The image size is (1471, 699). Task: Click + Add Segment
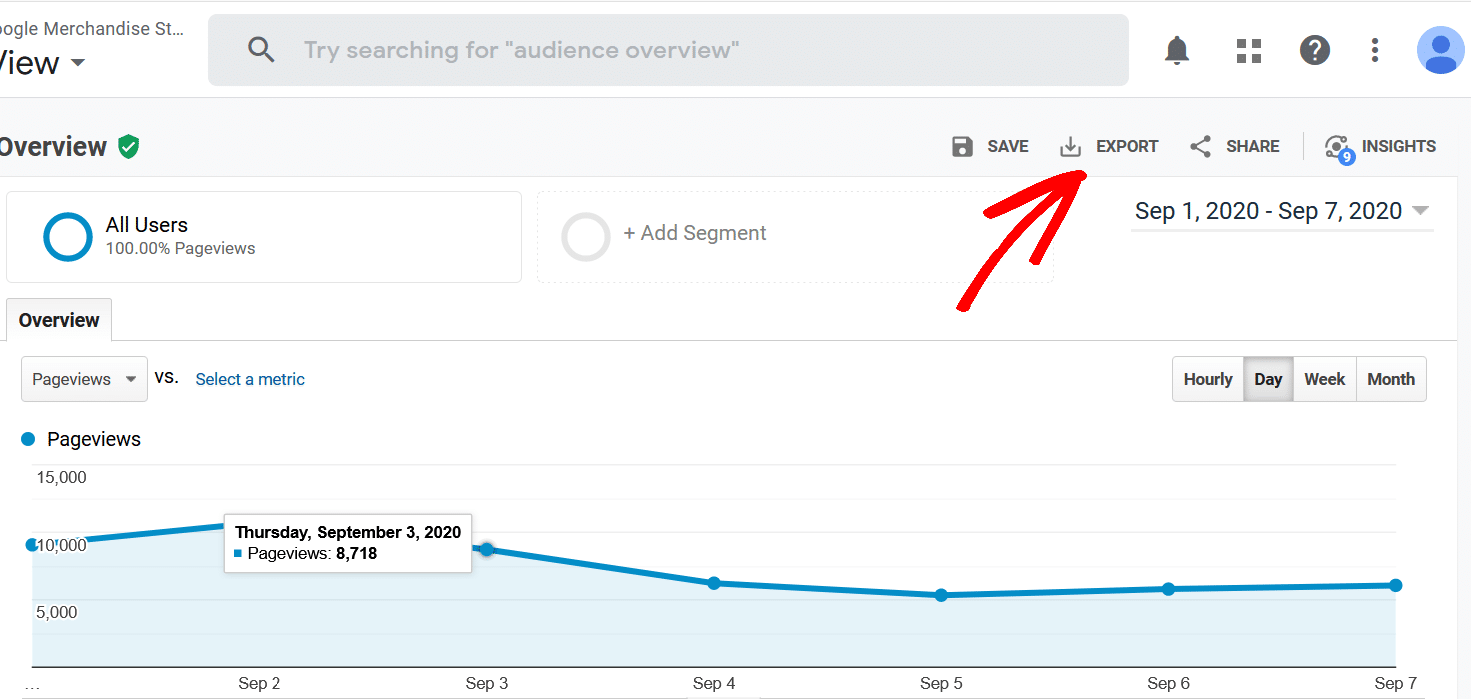coord(695,233)
